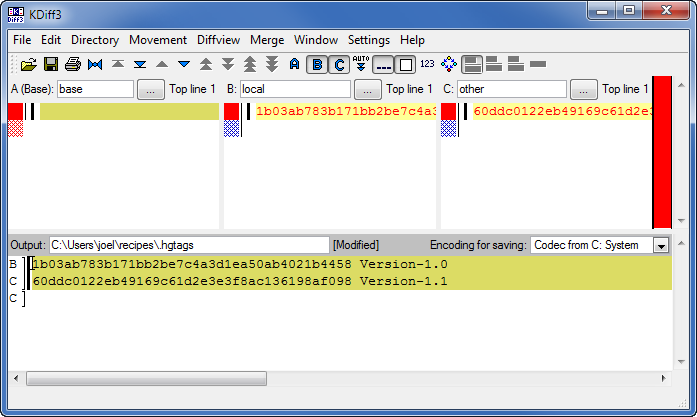Save the merge result with the floppy icon

click(x=51, y=65)
